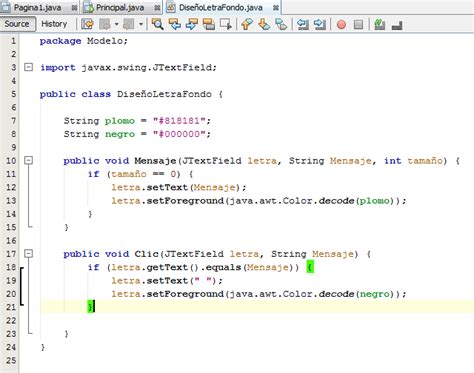The height and width of the screenshot is (373, 474).
Task: Open the Back history dropdown arrow
Action: point(116,24)
